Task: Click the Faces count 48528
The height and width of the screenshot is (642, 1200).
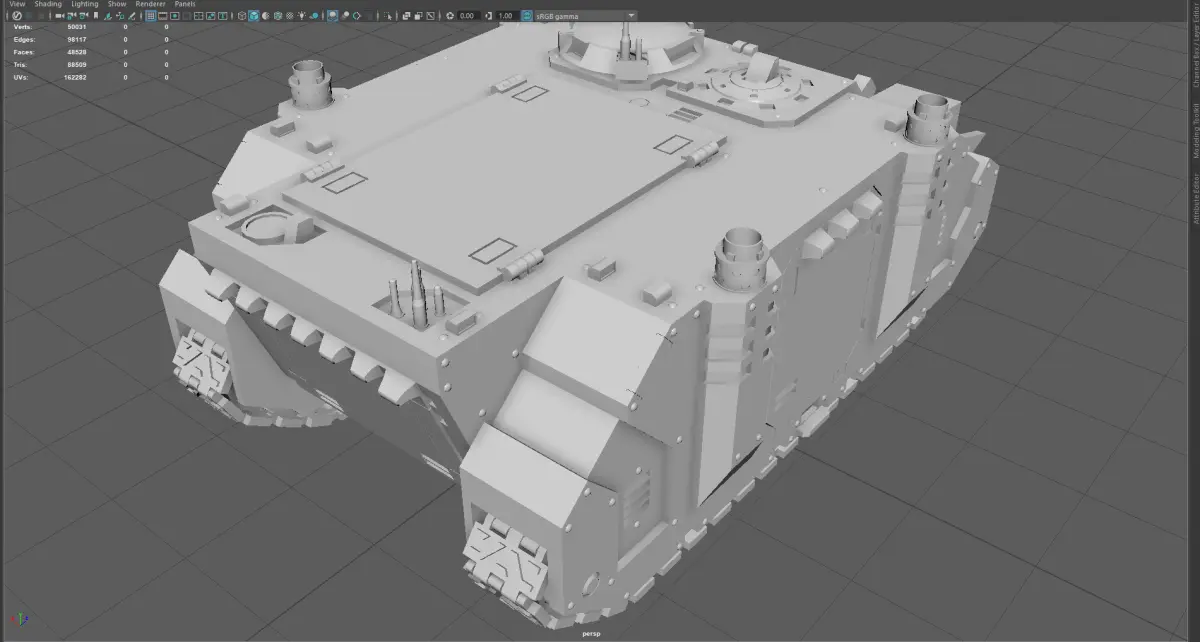Action: coord(77,51)
